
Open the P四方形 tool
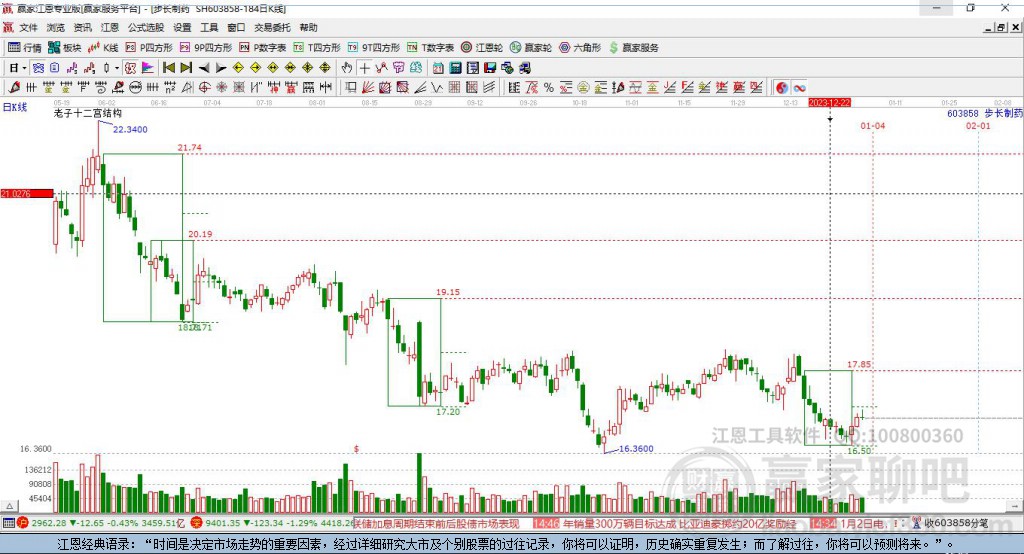coord(149,48)
